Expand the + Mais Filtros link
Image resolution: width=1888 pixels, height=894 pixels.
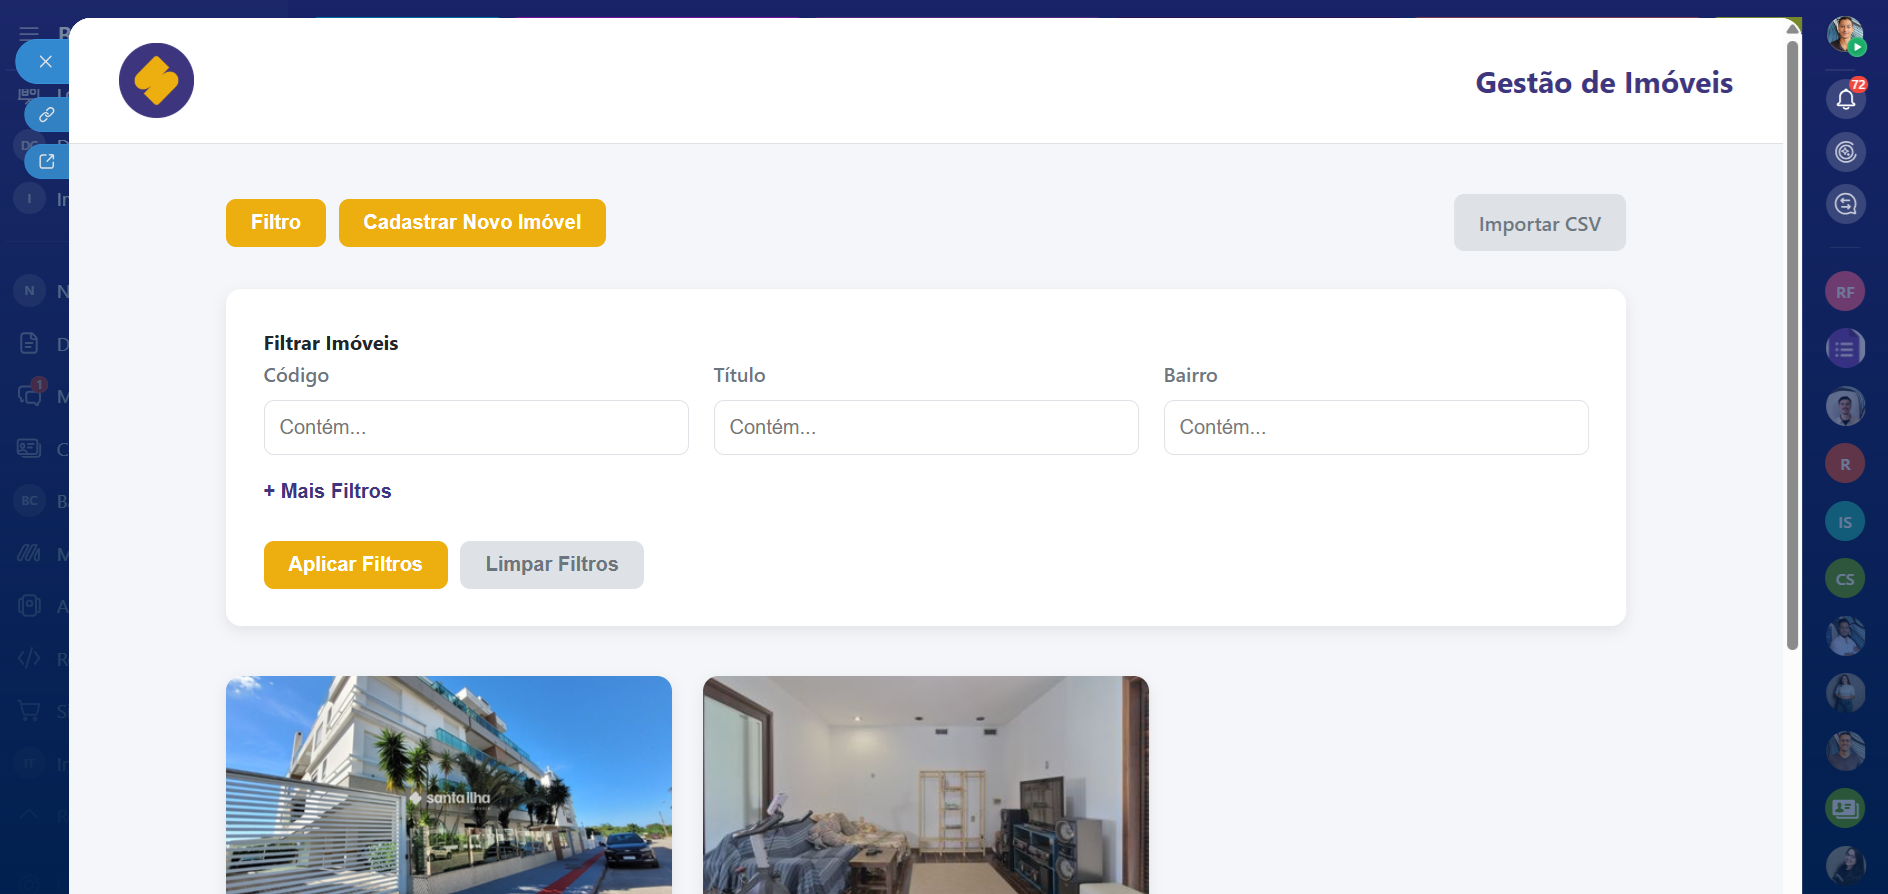click(327, 491)
